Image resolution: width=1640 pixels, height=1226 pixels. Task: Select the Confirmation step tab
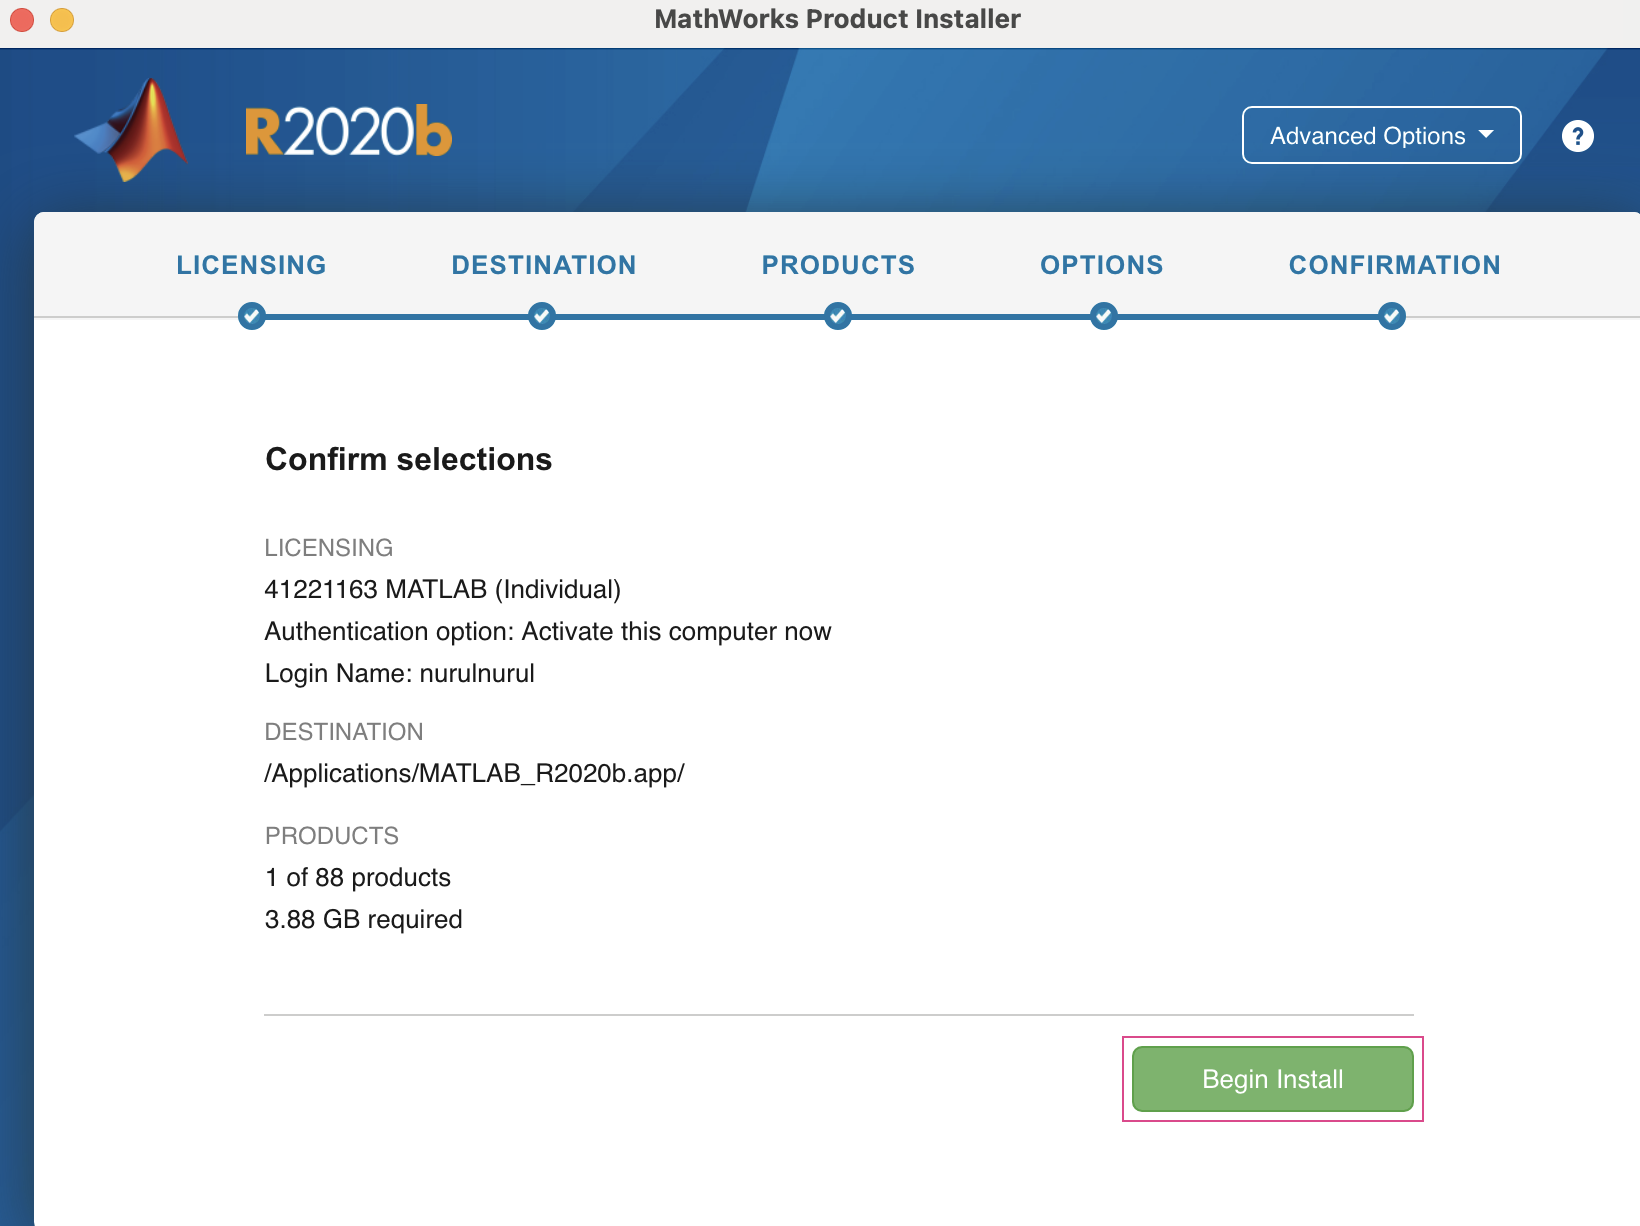[1394, 265]
